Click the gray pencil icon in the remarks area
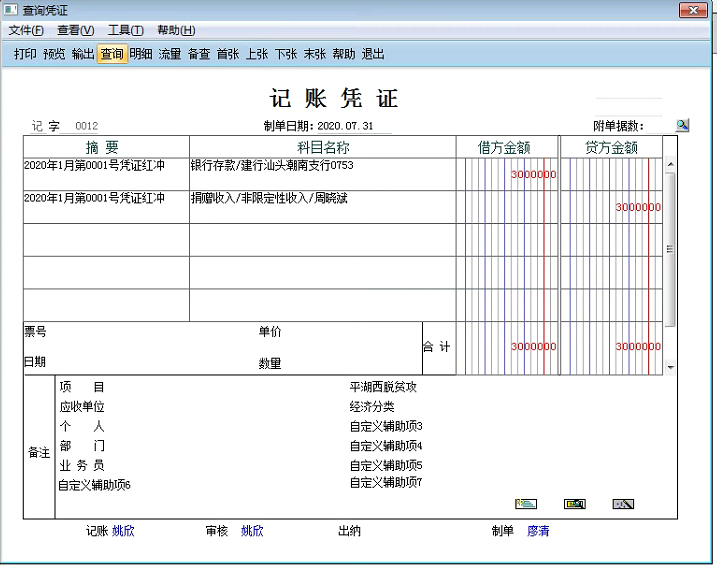 [623, 504]
